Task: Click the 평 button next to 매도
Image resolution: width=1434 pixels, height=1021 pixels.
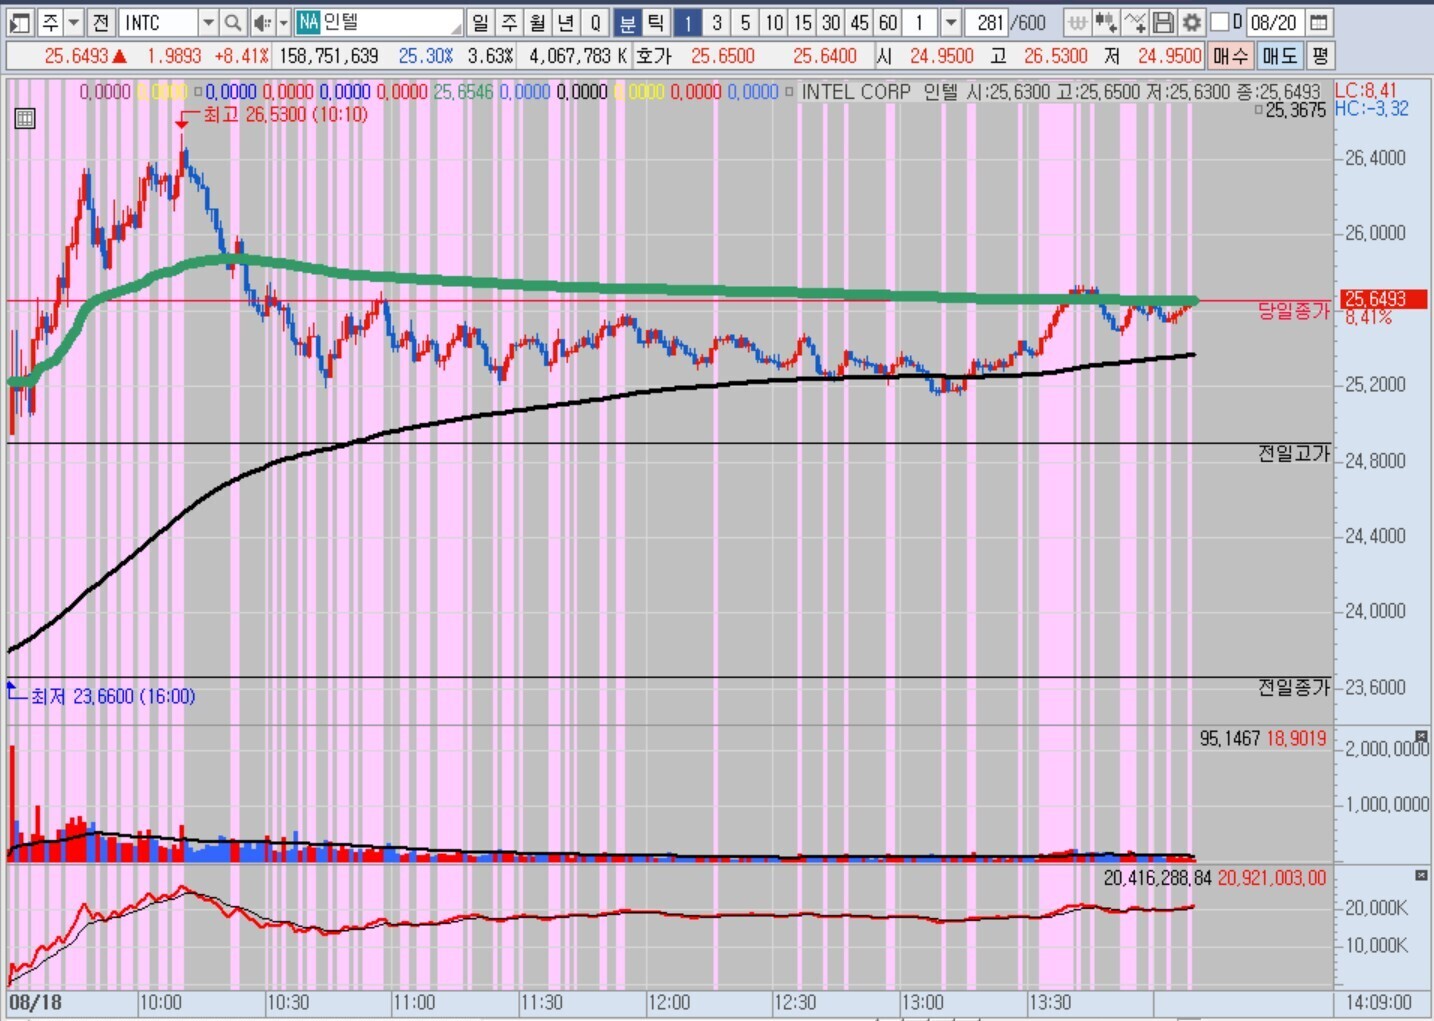Action: pos(1320,56)
